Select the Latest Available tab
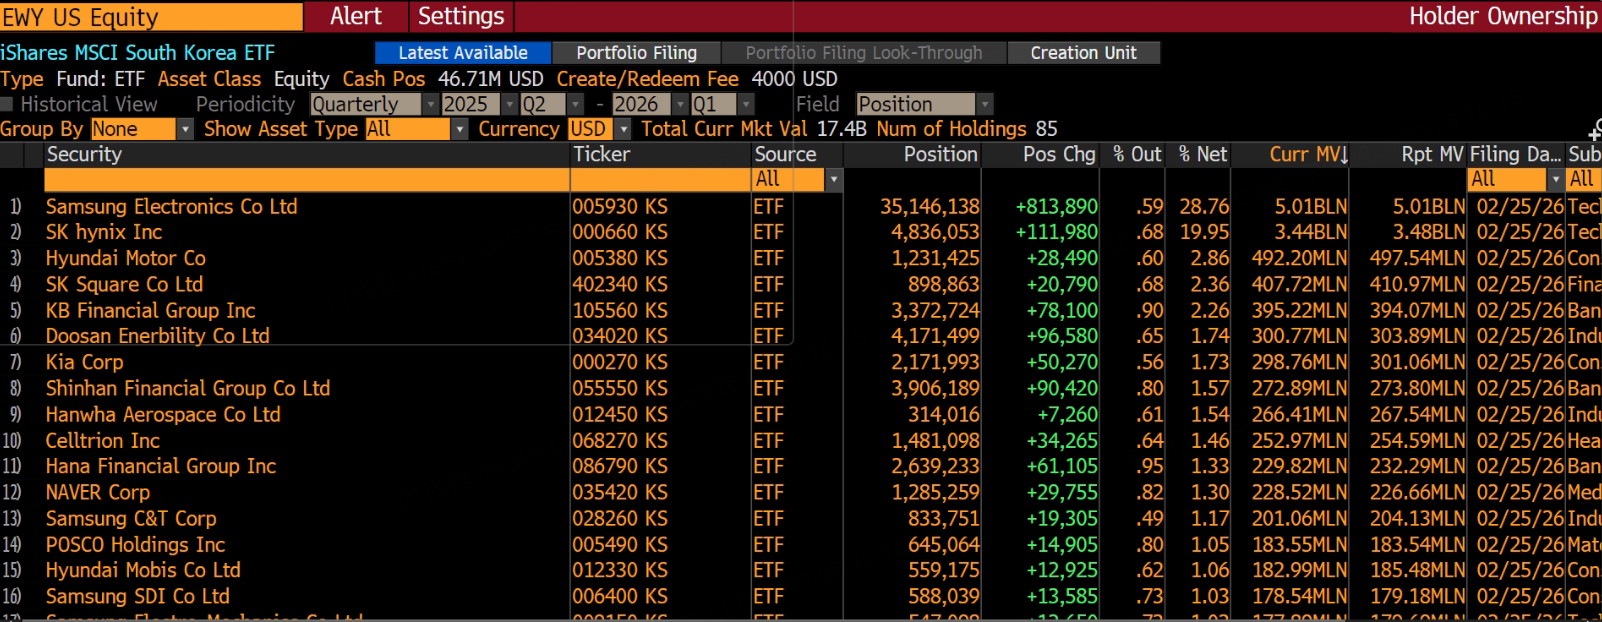The height and width of the screenshot is (622, 1602). (x=463, y=53)
